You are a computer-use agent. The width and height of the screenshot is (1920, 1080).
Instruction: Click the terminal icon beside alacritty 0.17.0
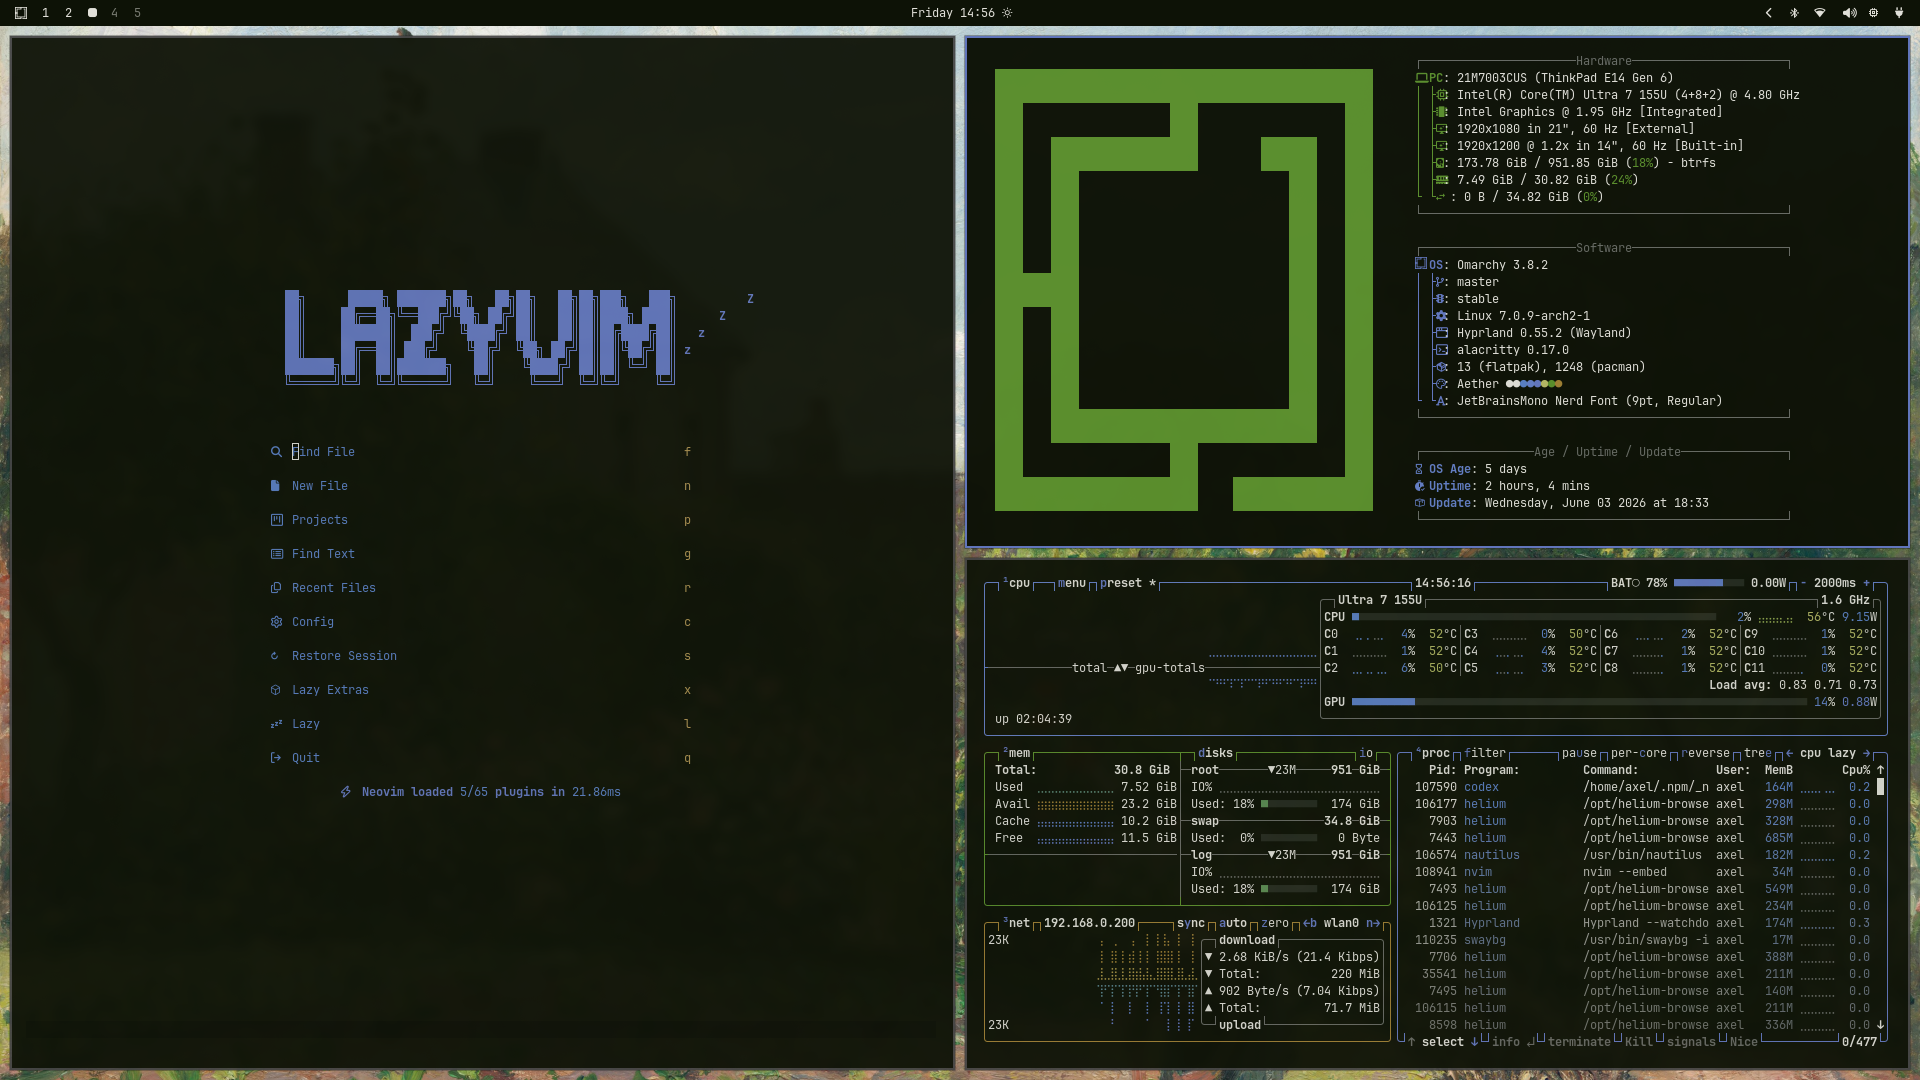click(1441, 350)
